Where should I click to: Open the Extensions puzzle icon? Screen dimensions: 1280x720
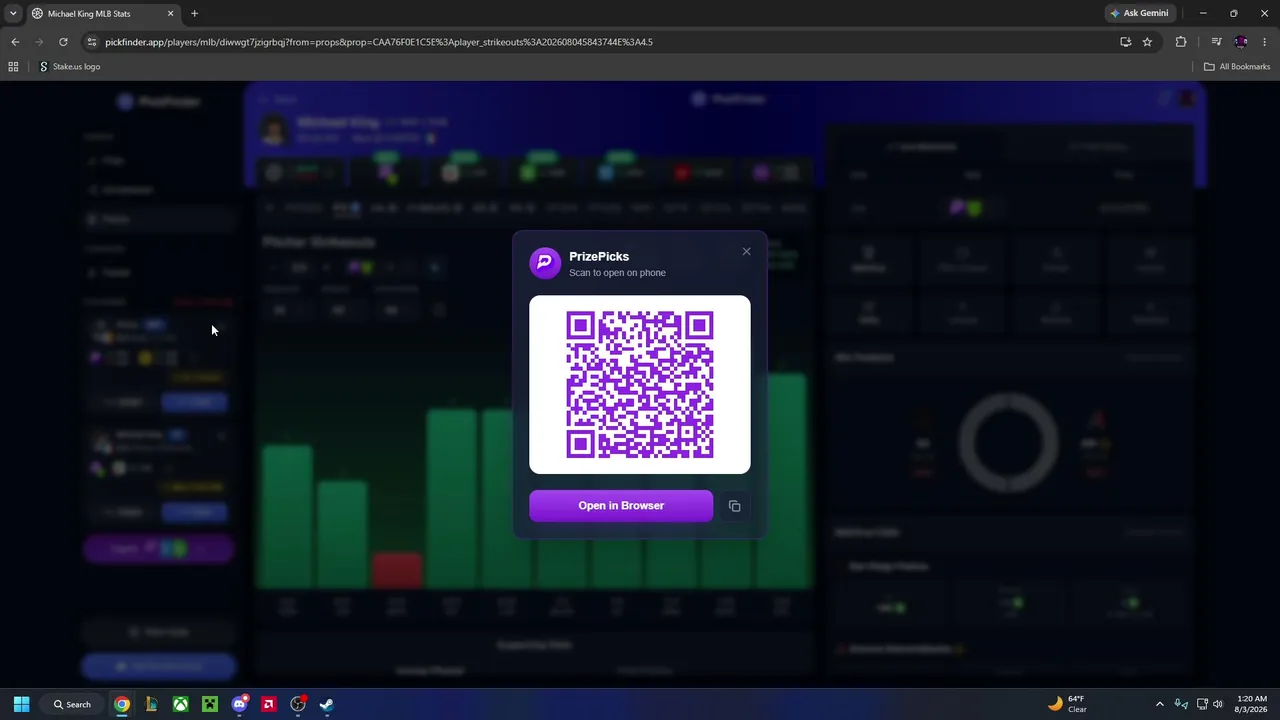[x=1181, y=42]
